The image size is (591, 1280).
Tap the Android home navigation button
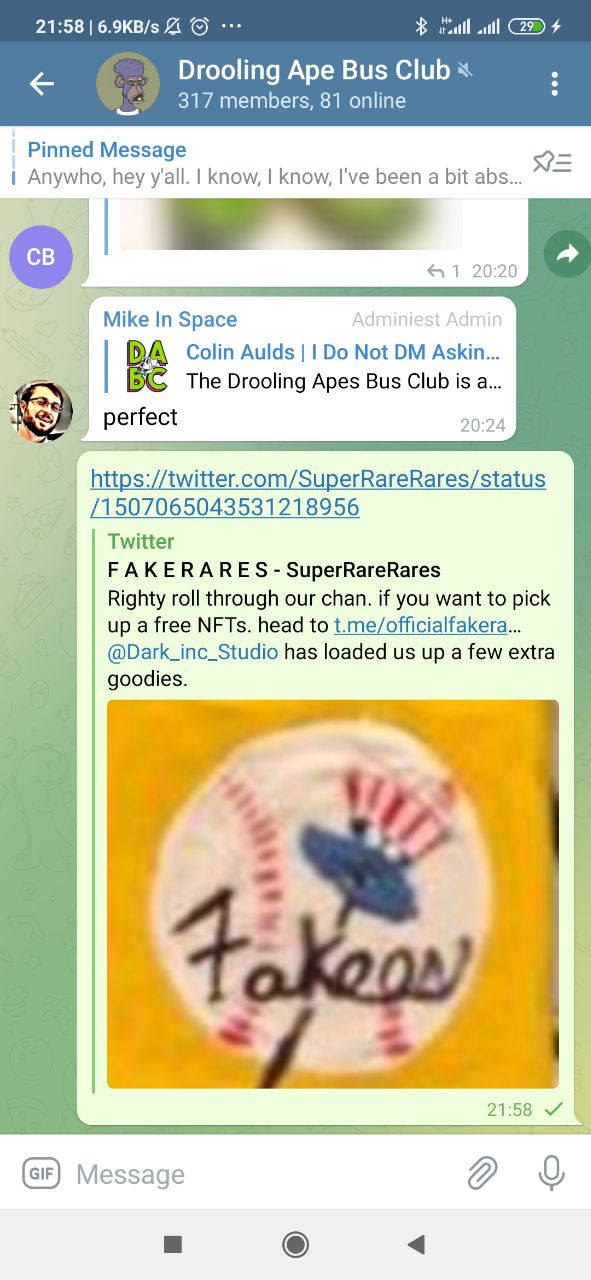[x=295, y=1244]
